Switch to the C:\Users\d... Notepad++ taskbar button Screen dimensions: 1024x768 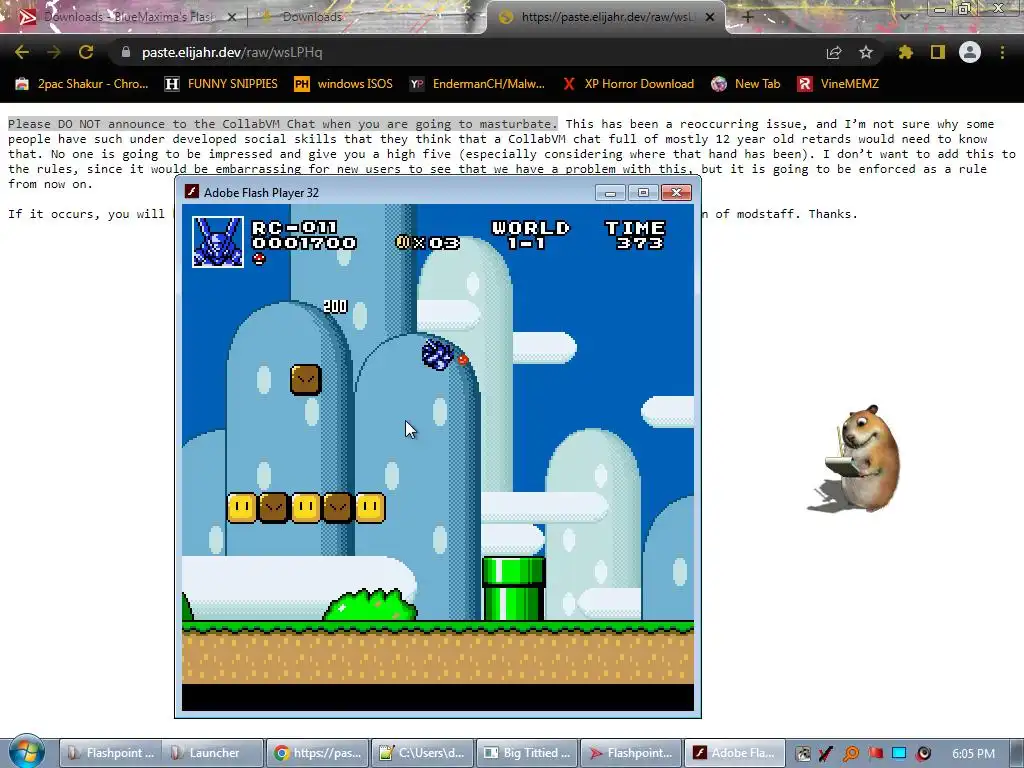tap(423, 753)
